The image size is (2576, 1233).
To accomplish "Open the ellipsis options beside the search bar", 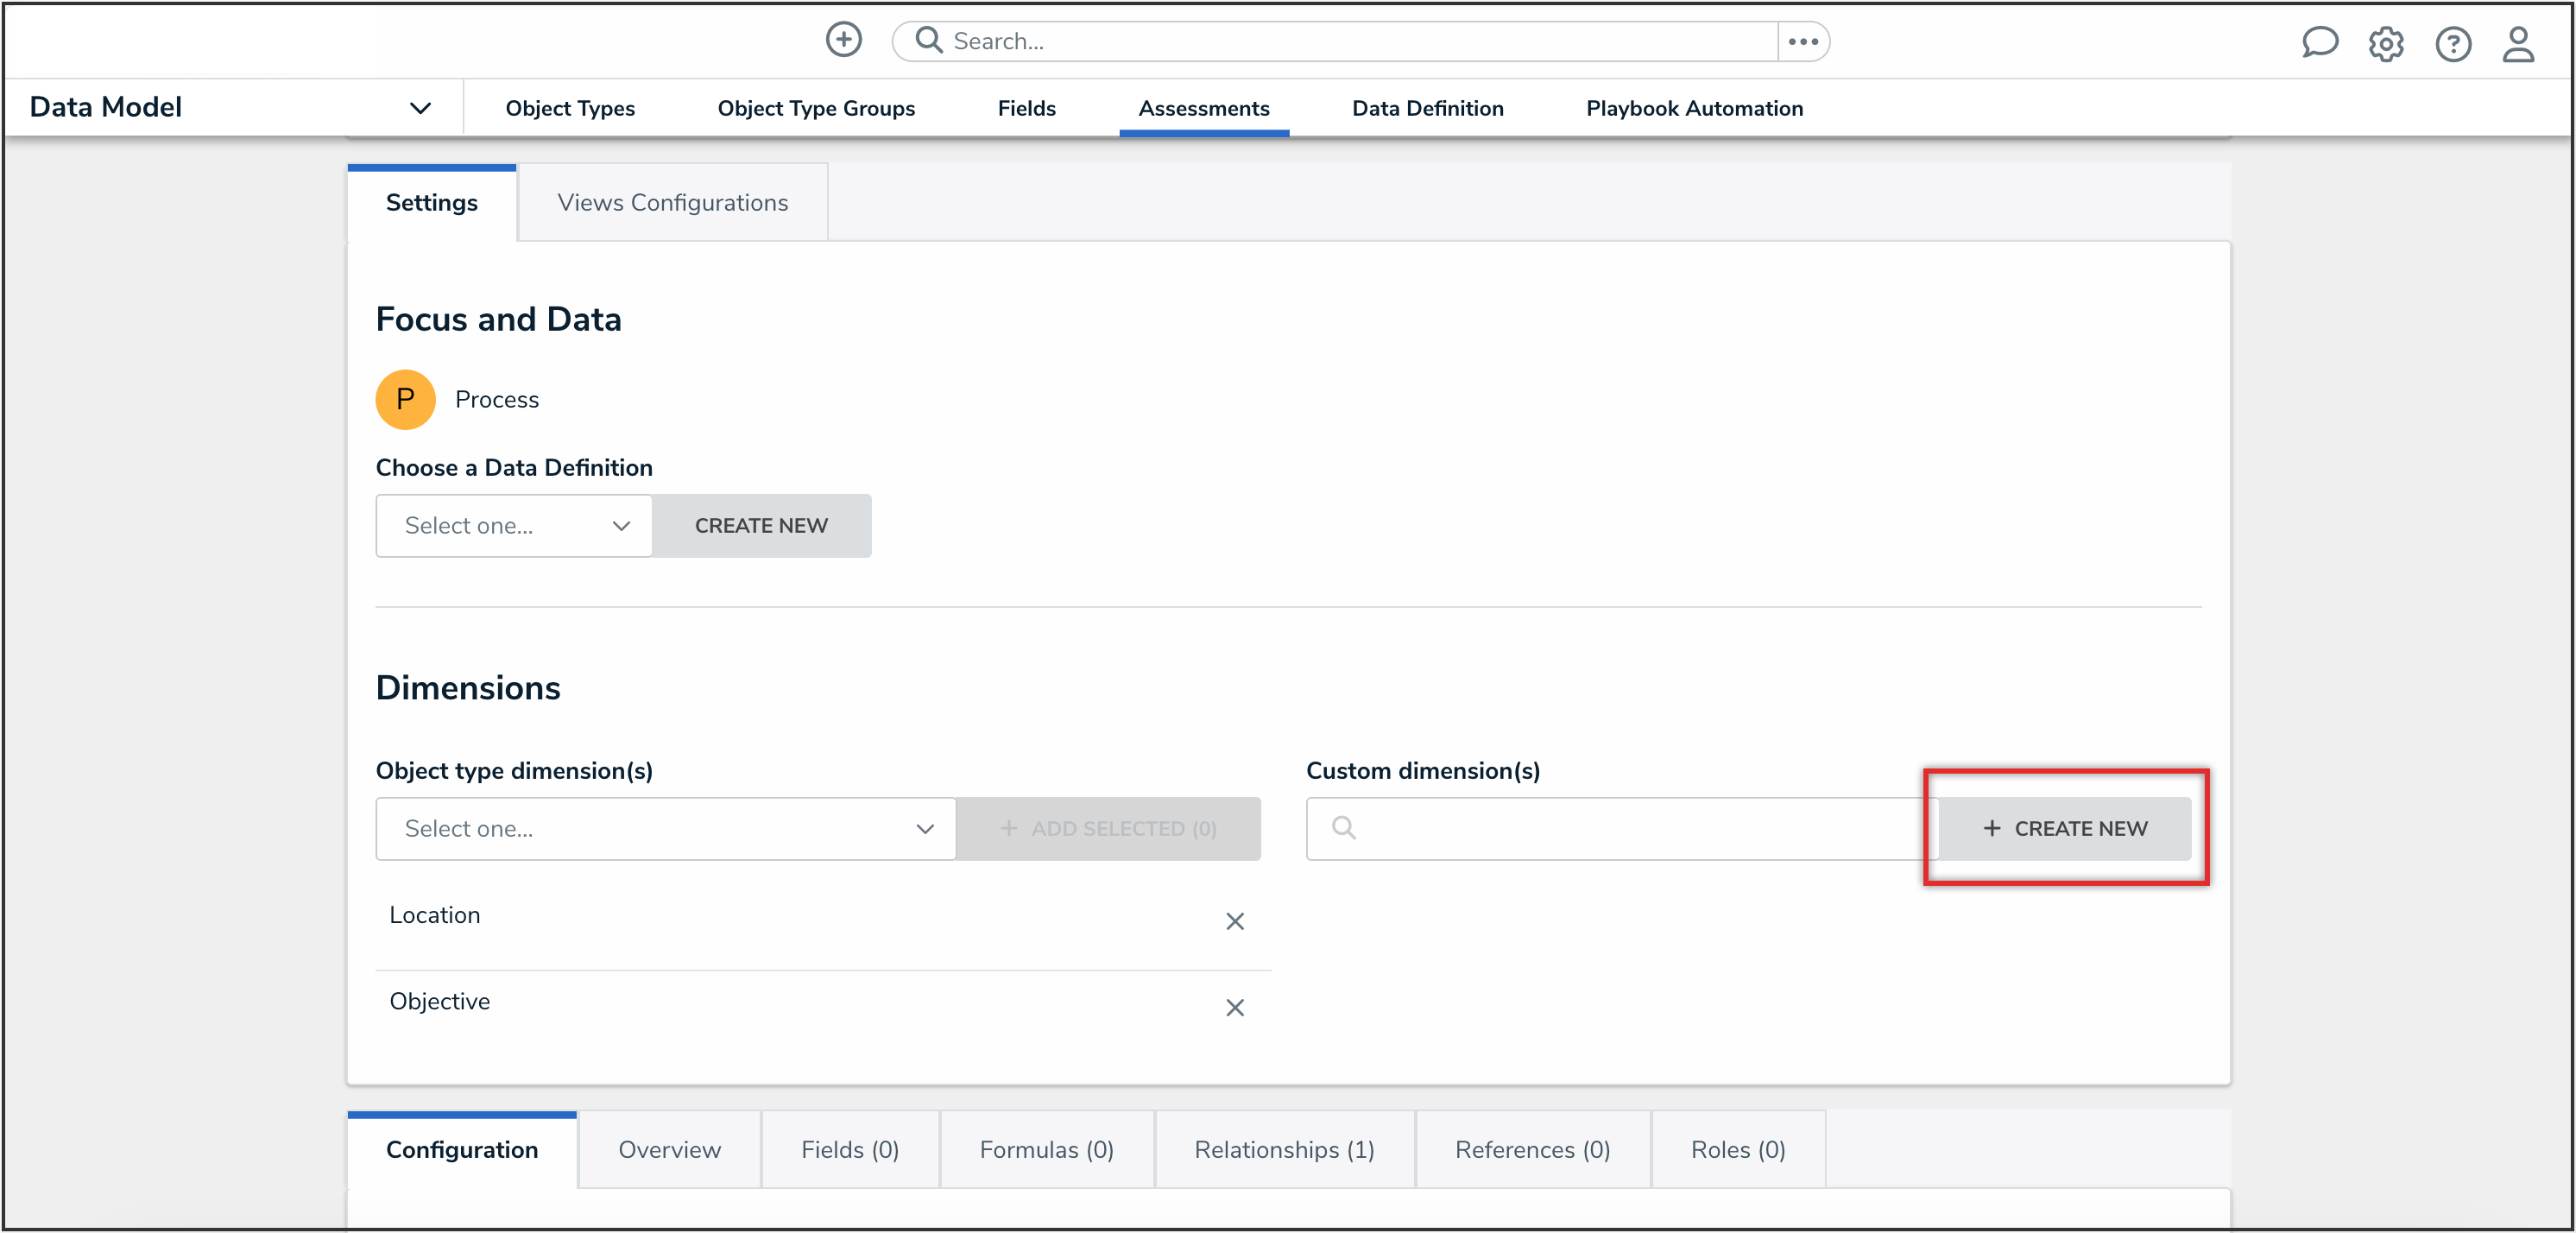I will tap(1802, 41).
